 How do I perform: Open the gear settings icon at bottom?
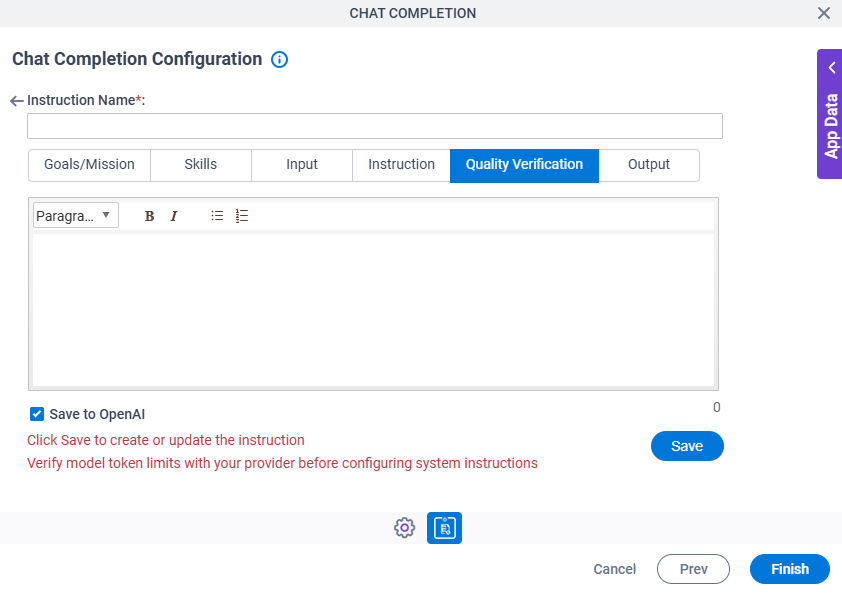click(404, 527)
